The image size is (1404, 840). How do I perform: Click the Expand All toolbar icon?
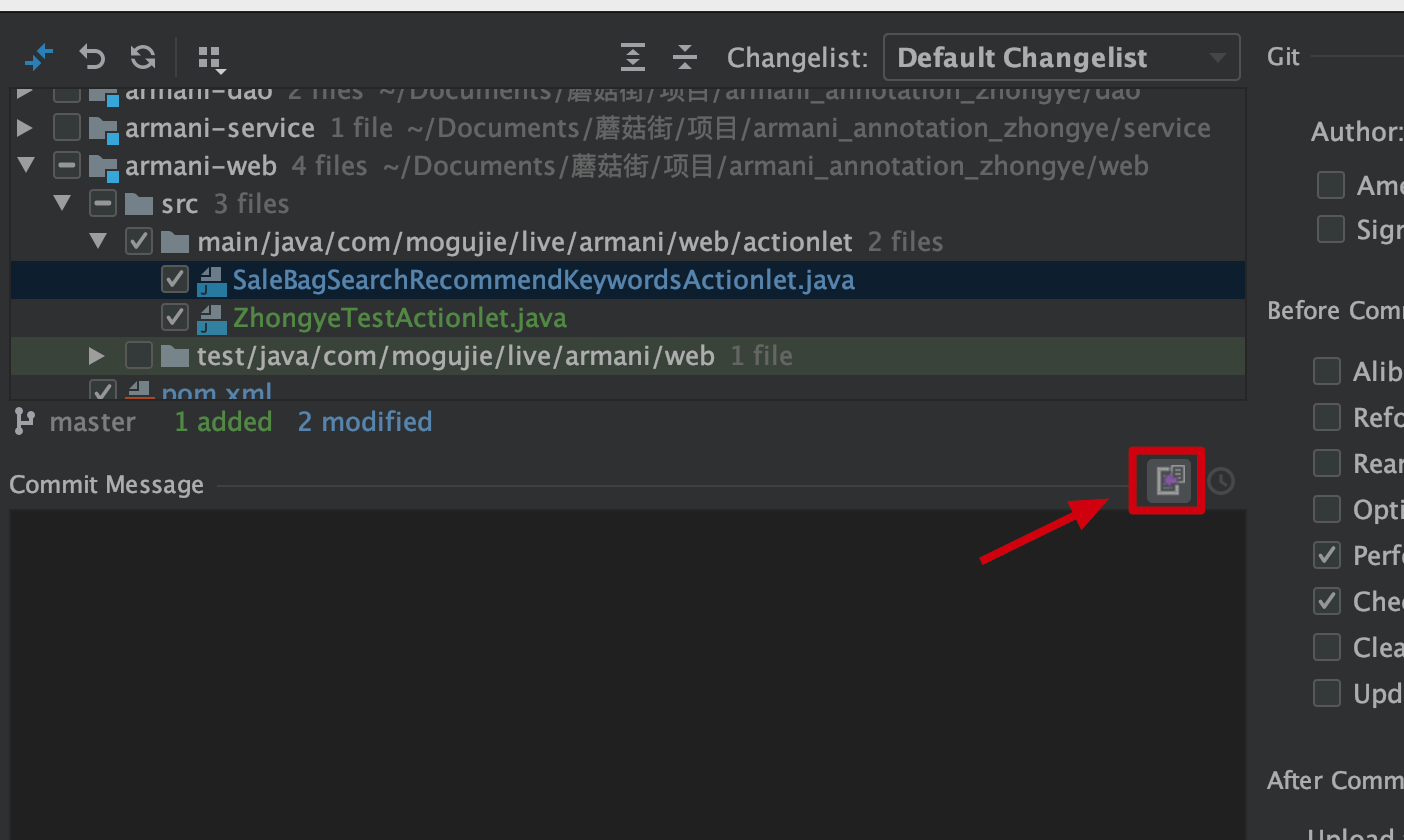[632, 57]
